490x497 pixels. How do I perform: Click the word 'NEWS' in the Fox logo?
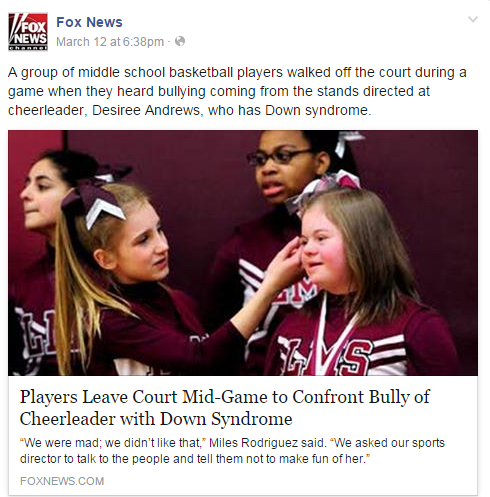30,39
